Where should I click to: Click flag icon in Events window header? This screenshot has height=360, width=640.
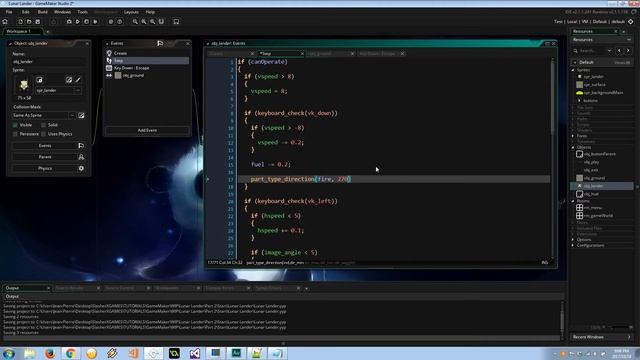click(160, 43)
